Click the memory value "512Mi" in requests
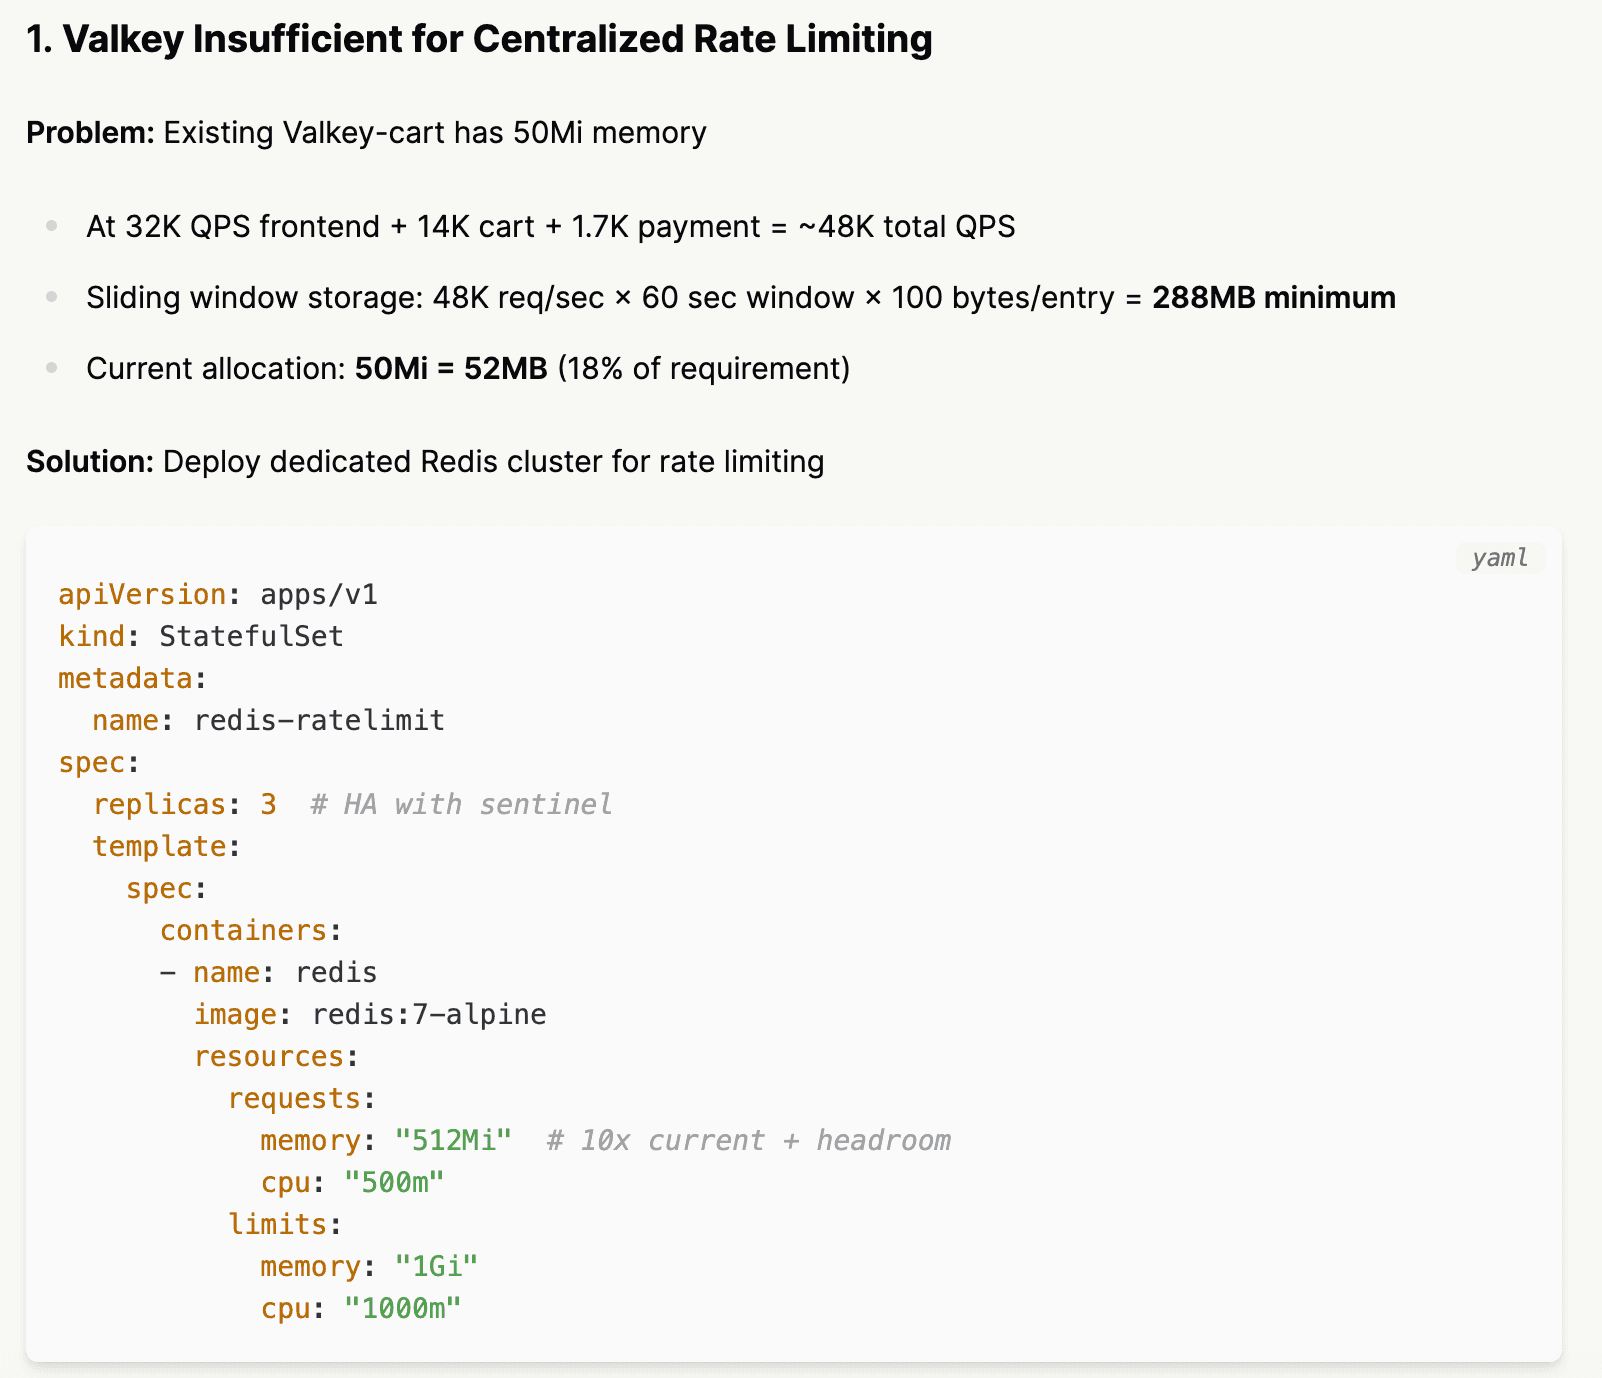 click(454, 1141)
